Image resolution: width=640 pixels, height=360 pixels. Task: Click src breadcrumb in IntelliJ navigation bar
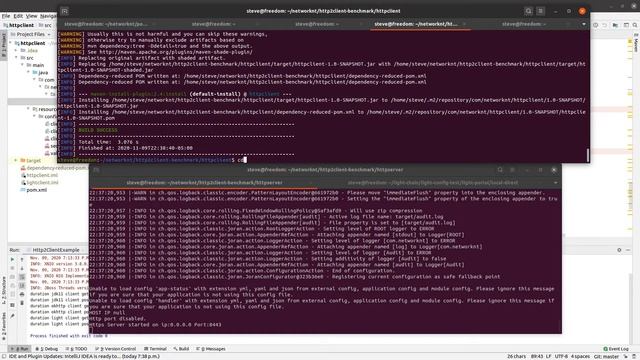(45, 25)
